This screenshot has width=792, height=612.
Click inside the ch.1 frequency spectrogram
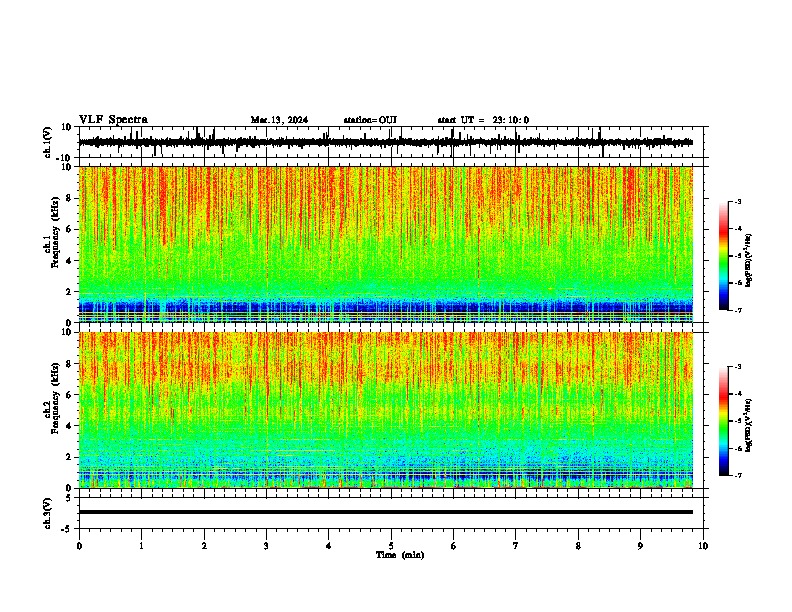click(x=386, y=244)
